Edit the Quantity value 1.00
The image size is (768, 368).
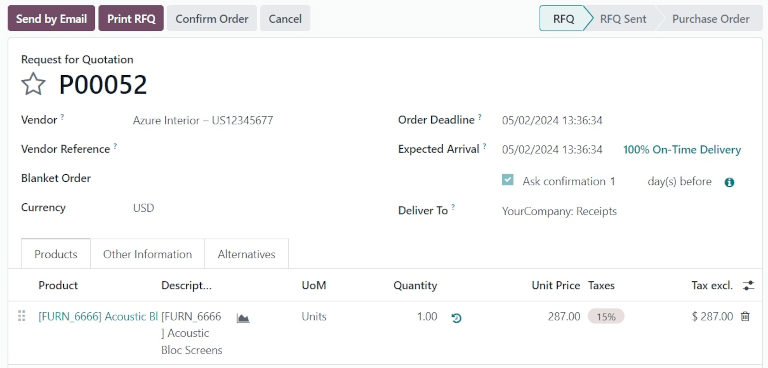pos(427,317)
